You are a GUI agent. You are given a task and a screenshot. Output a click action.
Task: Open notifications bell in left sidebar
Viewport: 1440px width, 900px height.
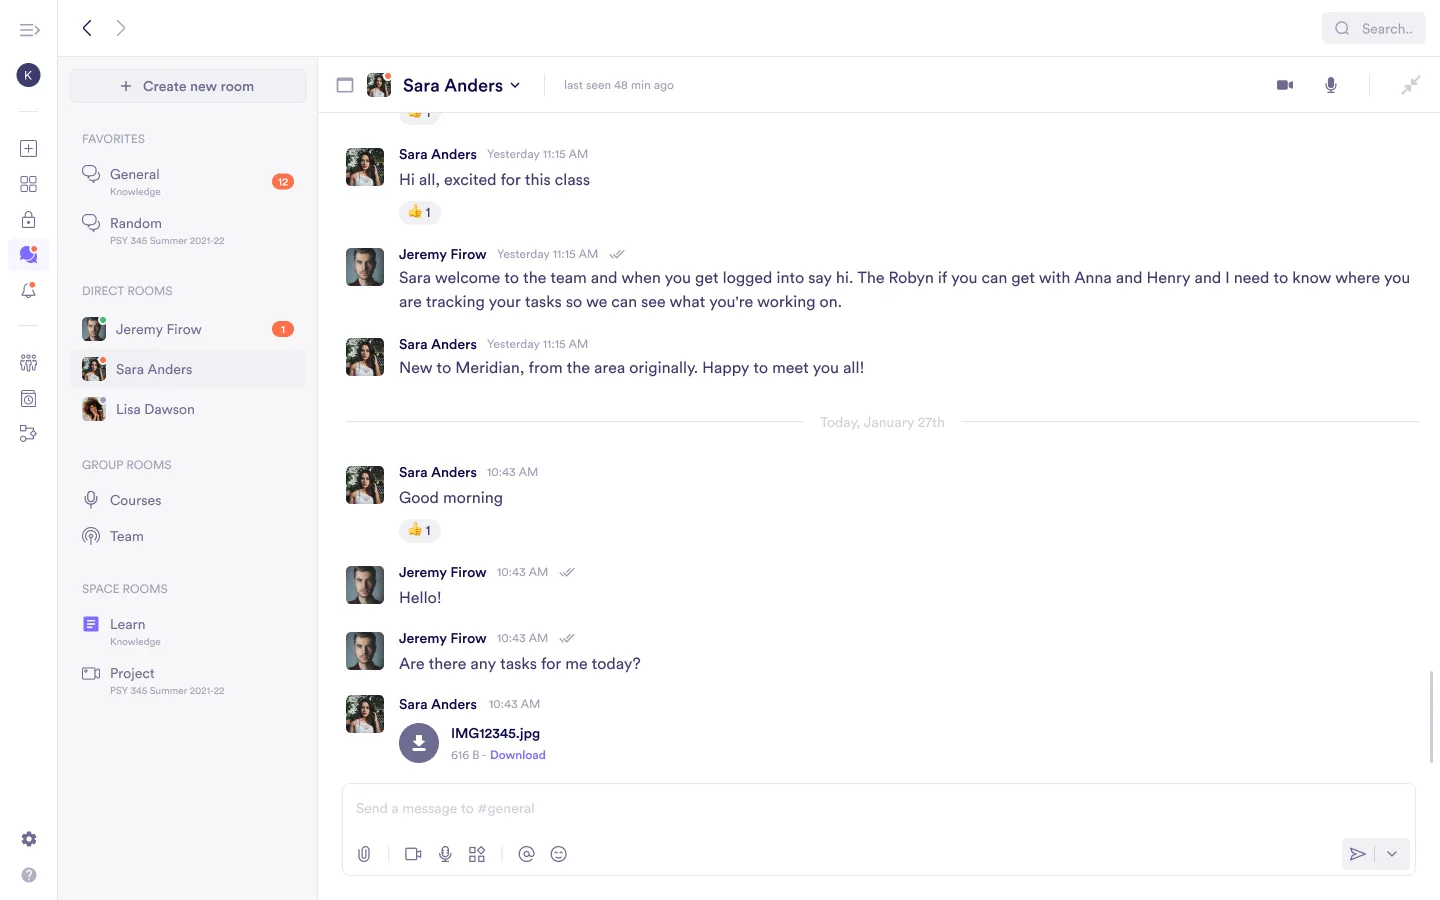(29, 291)
